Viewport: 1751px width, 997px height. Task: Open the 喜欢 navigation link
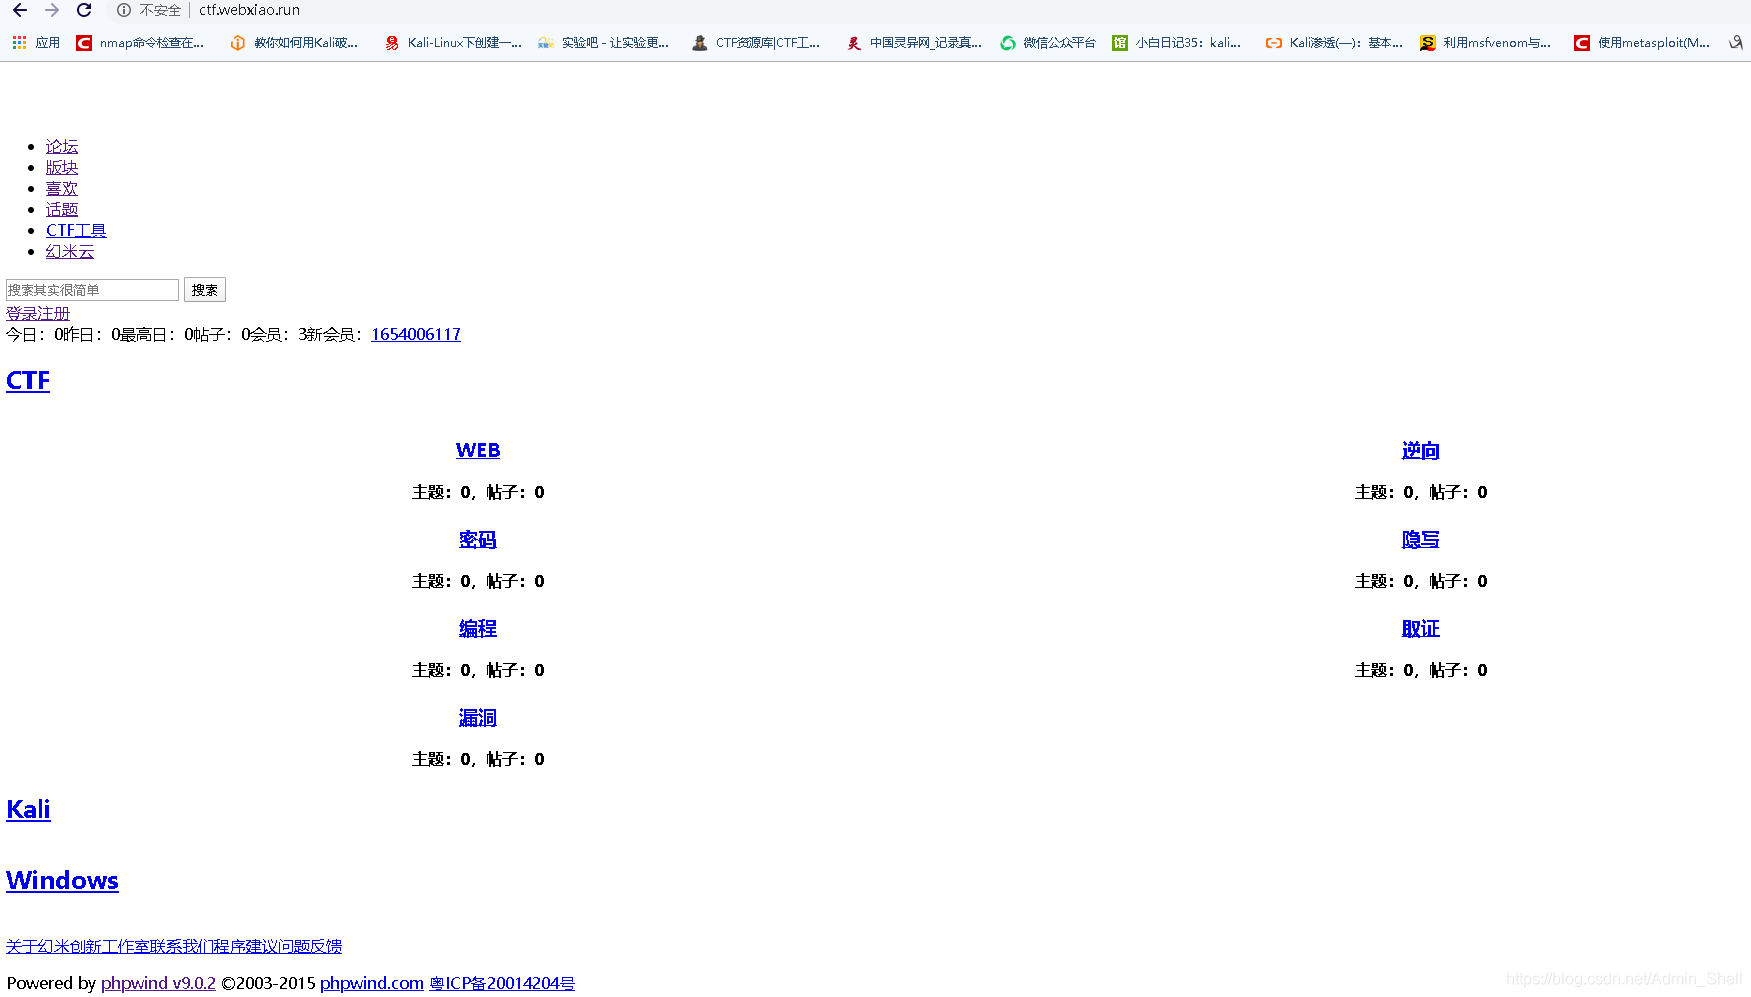tap(62, 189)
